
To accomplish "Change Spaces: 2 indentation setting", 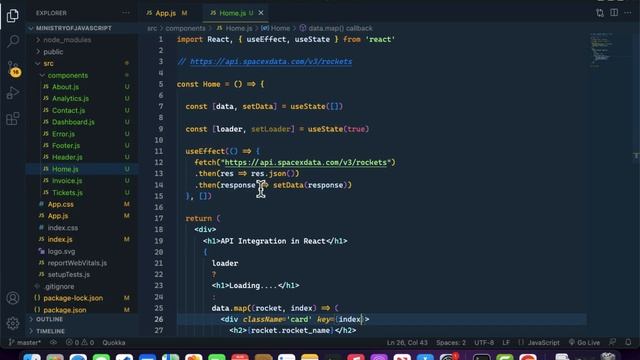I will point(451,343).
